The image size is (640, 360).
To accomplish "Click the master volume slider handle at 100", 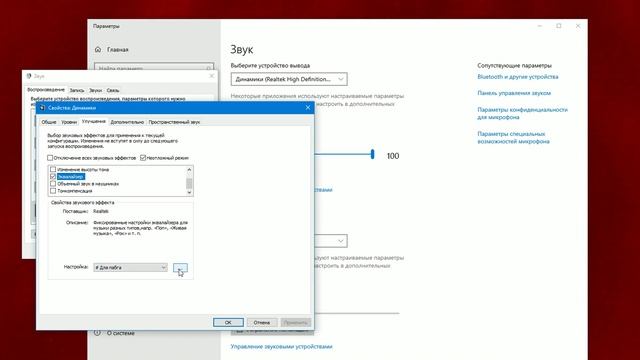I will (372, 154).
